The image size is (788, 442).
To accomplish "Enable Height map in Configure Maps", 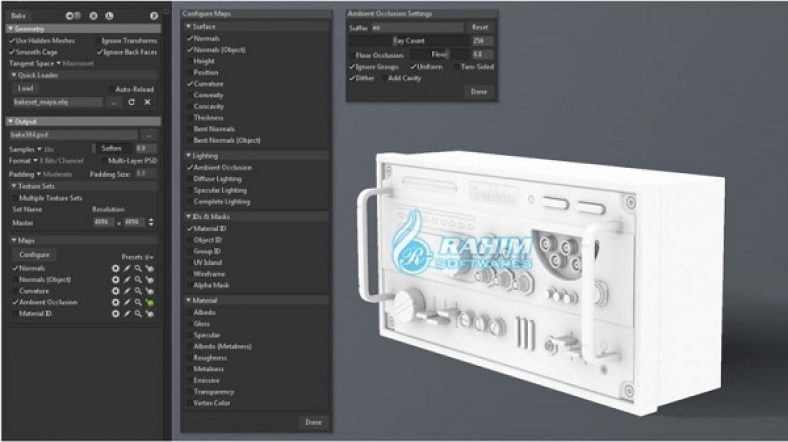I will click(190, 61).
